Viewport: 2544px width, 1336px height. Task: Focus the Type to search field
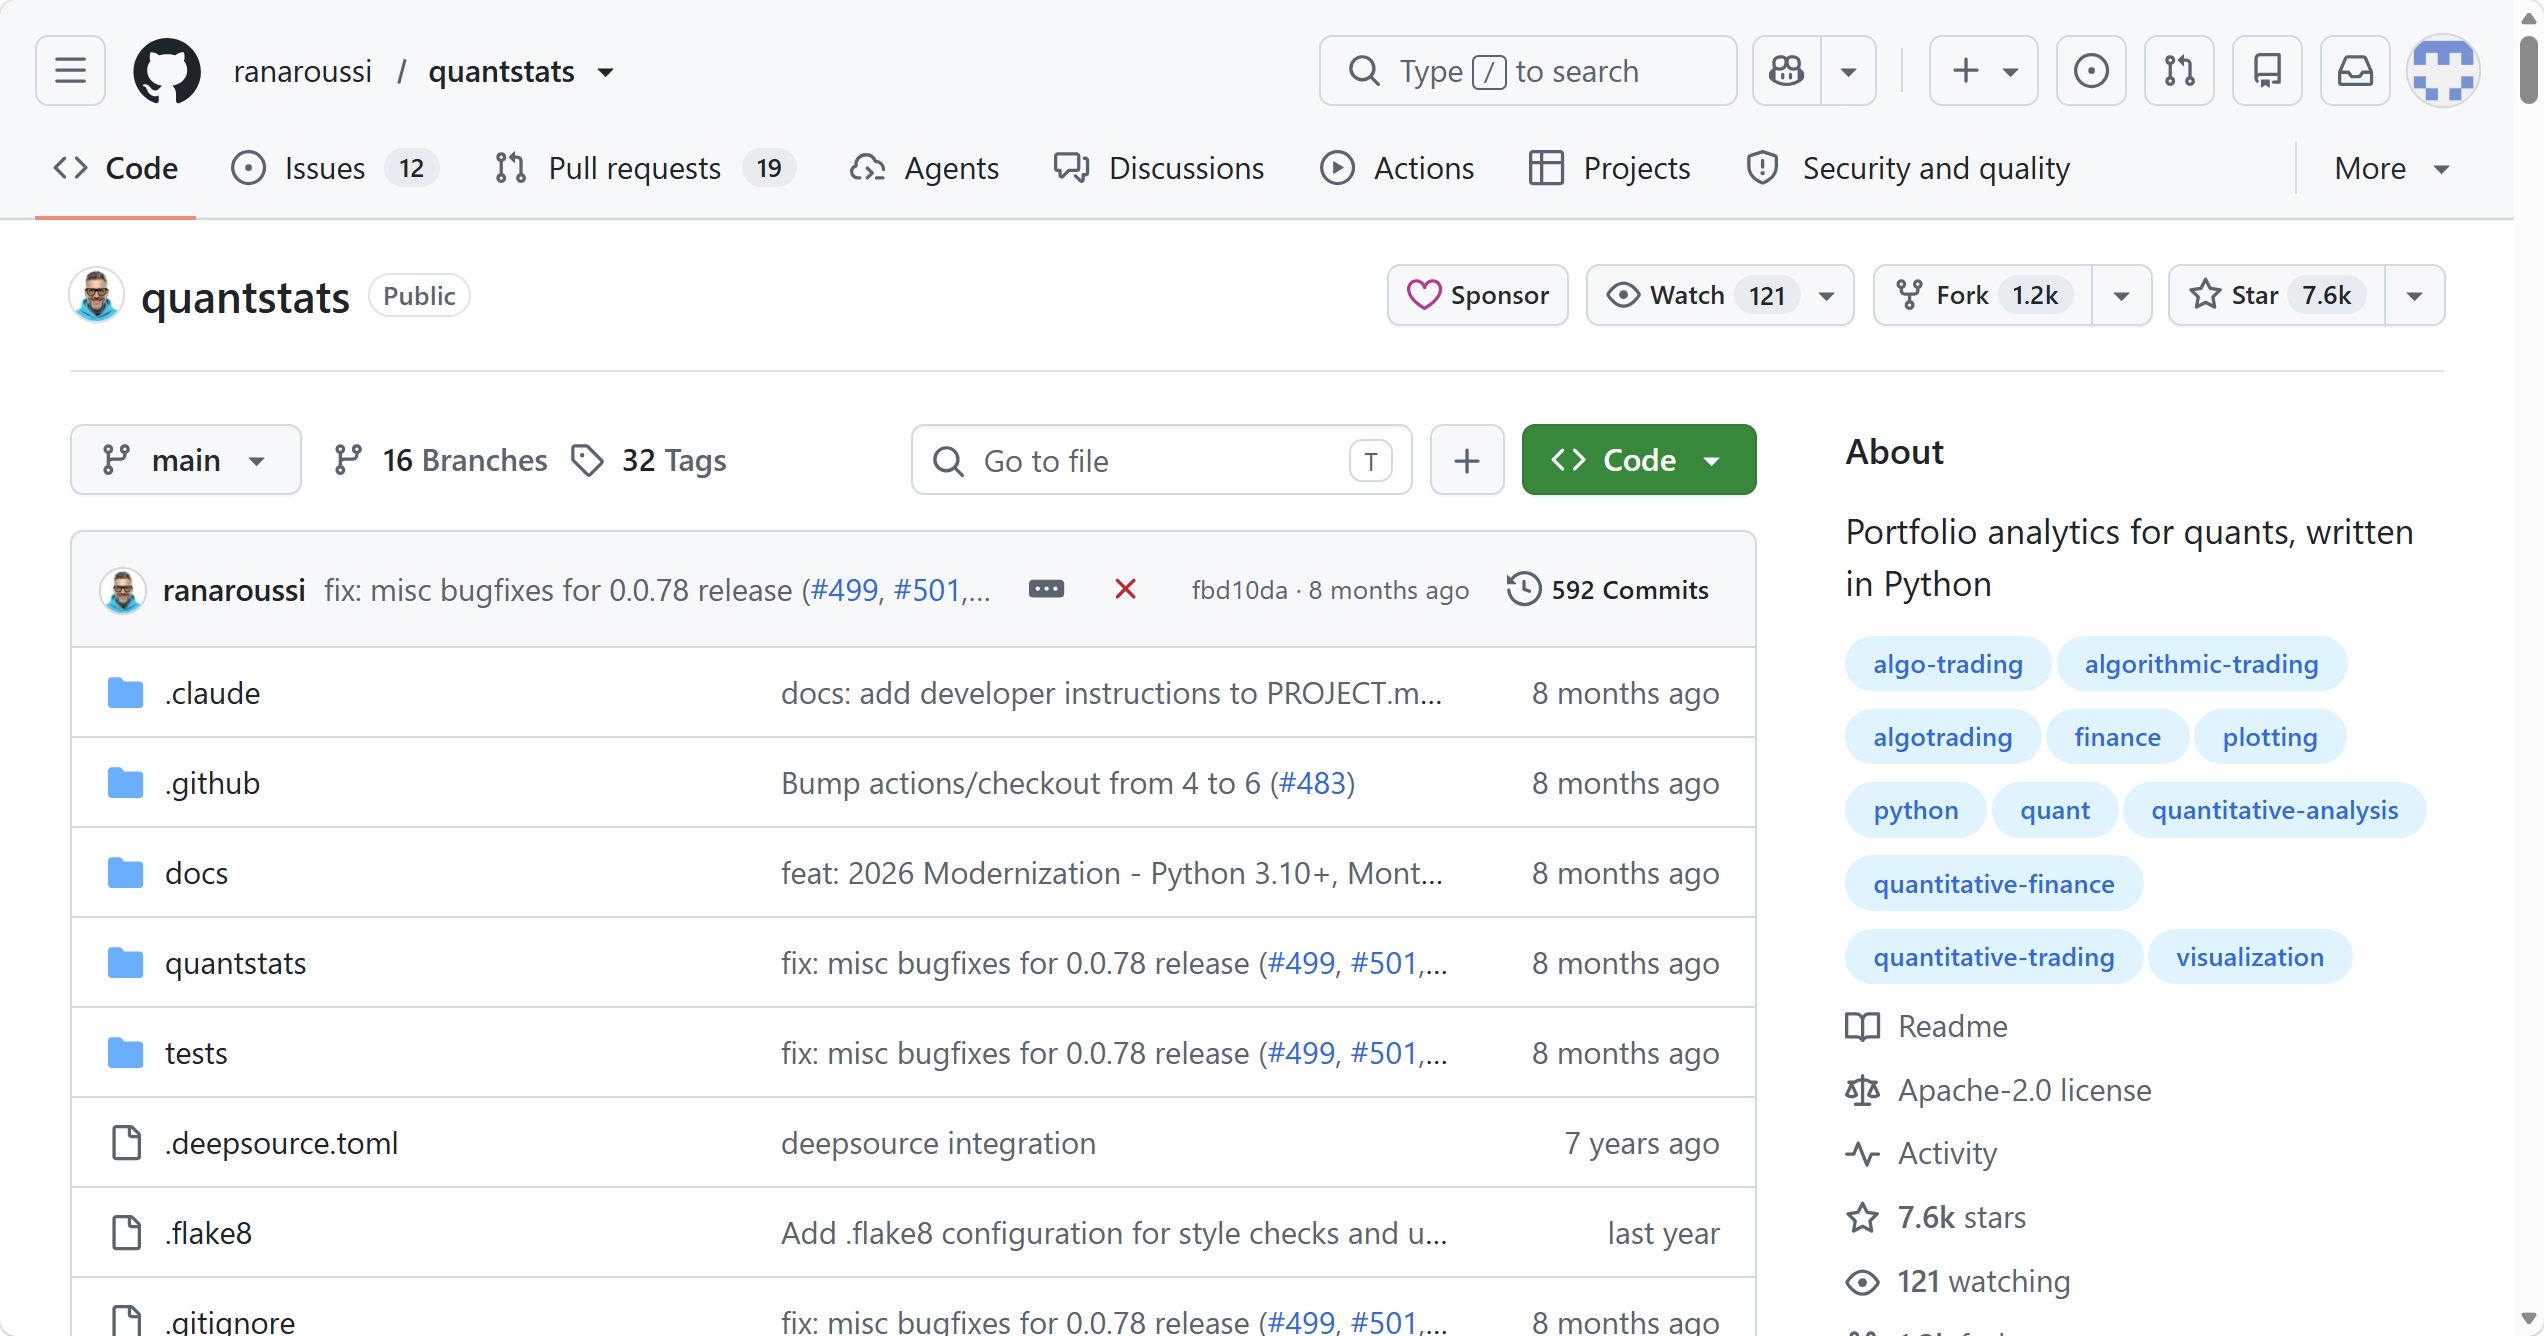point(1528,71)
